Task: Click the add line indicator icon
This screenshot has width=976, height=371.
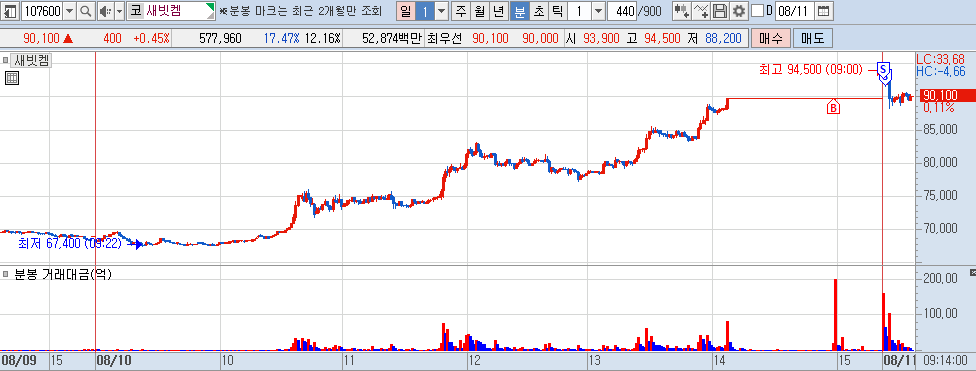Action: [x=701, y=11]
